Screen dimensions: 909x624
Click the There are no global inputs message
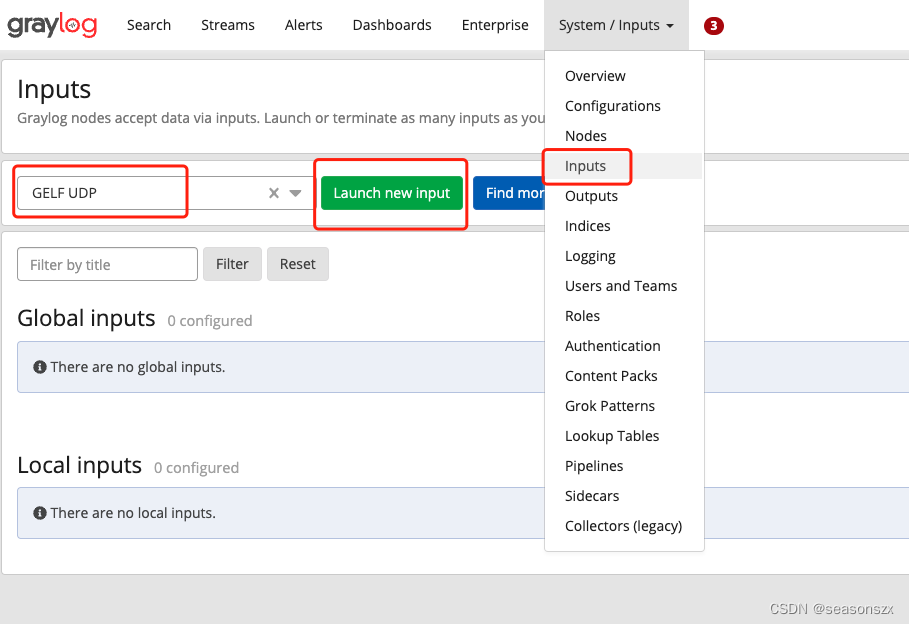[138, 367]
